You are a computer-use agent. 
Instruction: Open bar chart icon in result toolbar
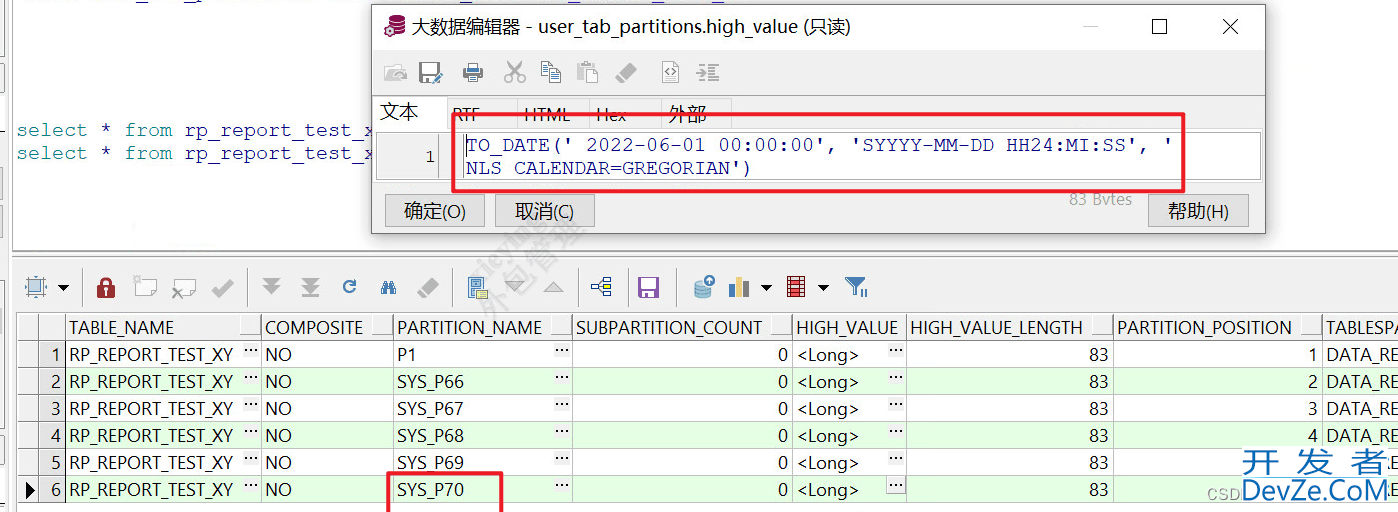739,288
